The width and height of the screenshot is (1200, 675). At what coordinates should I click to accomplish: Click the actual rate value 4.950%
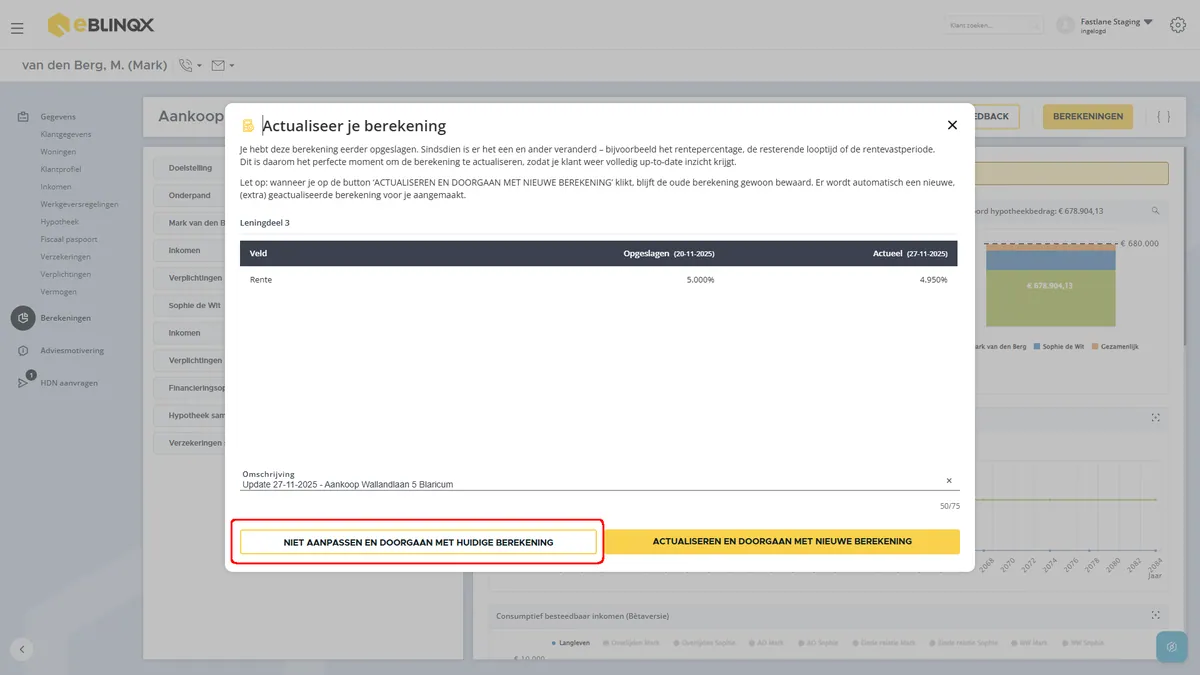(x=934, y=280)
